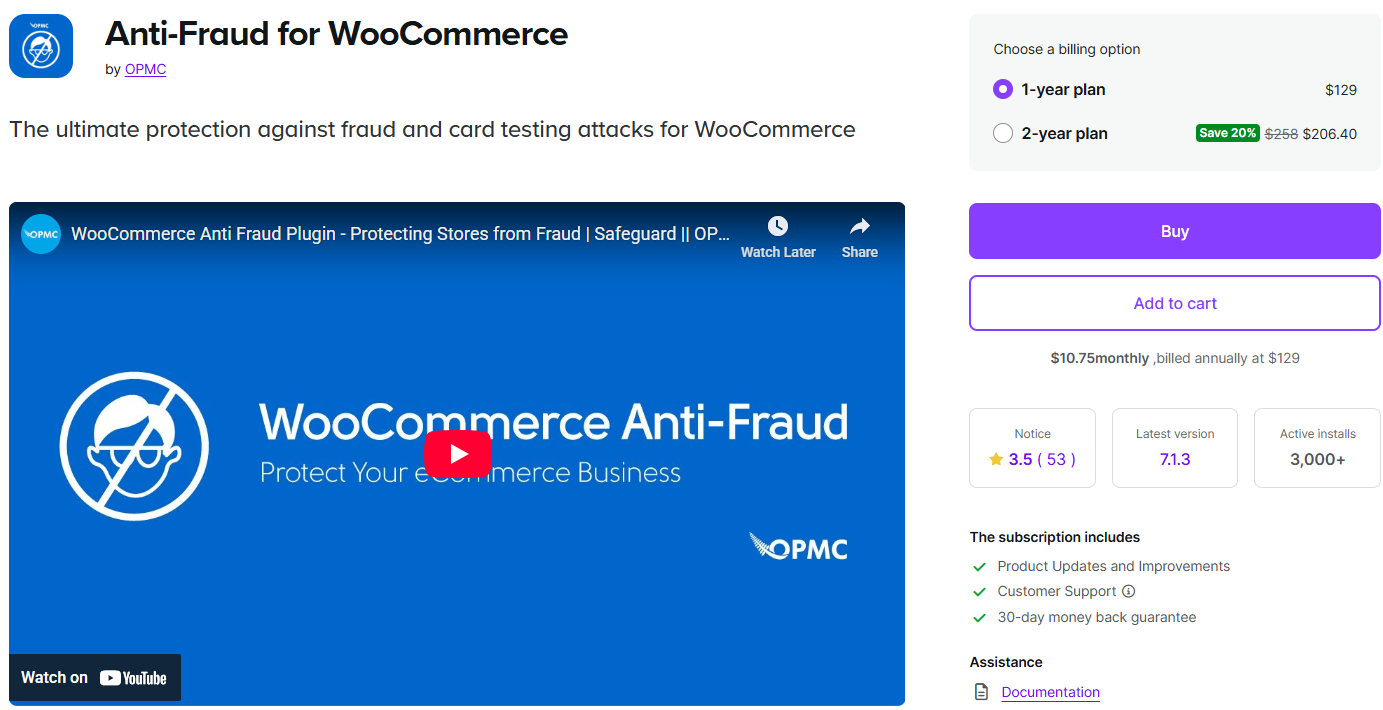Click the checkmark beside 30-day money back guarantee

coord(979,617)
